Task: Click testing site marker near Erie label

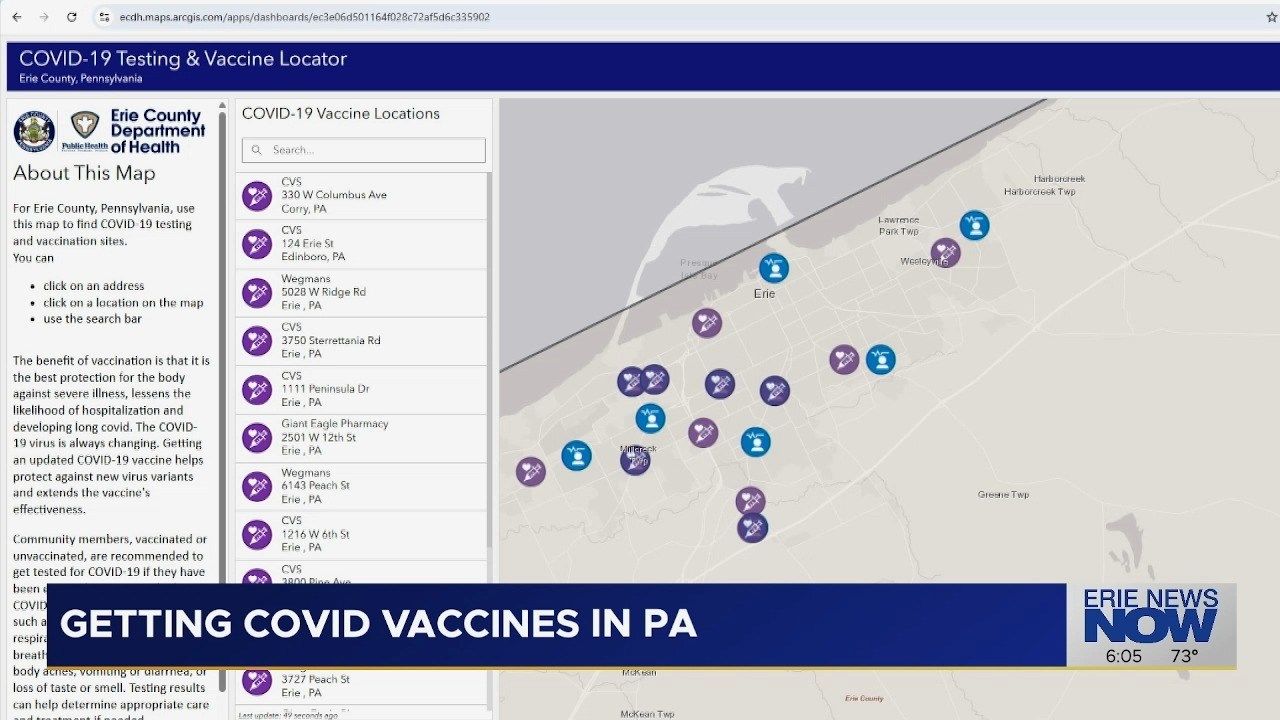Action: click(x=773, y=268)
